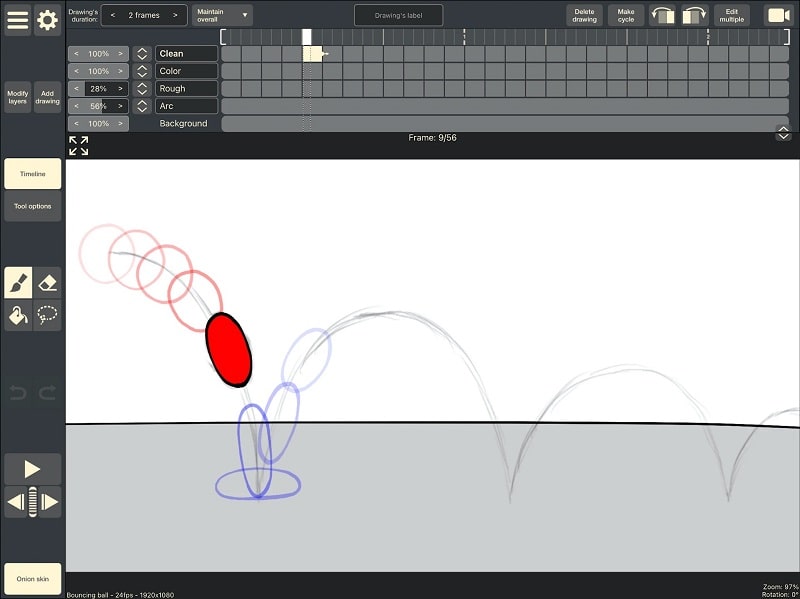Select the Lasso selection tool

coord(47,315)
